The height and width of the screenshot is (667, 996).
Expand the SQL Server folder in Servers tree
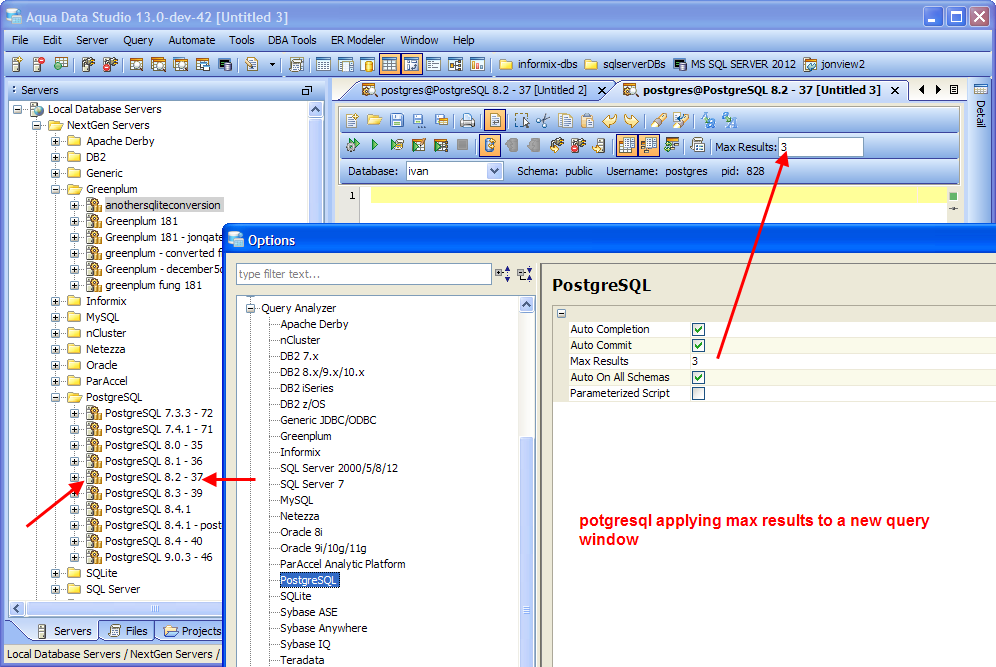click(55, 590)
